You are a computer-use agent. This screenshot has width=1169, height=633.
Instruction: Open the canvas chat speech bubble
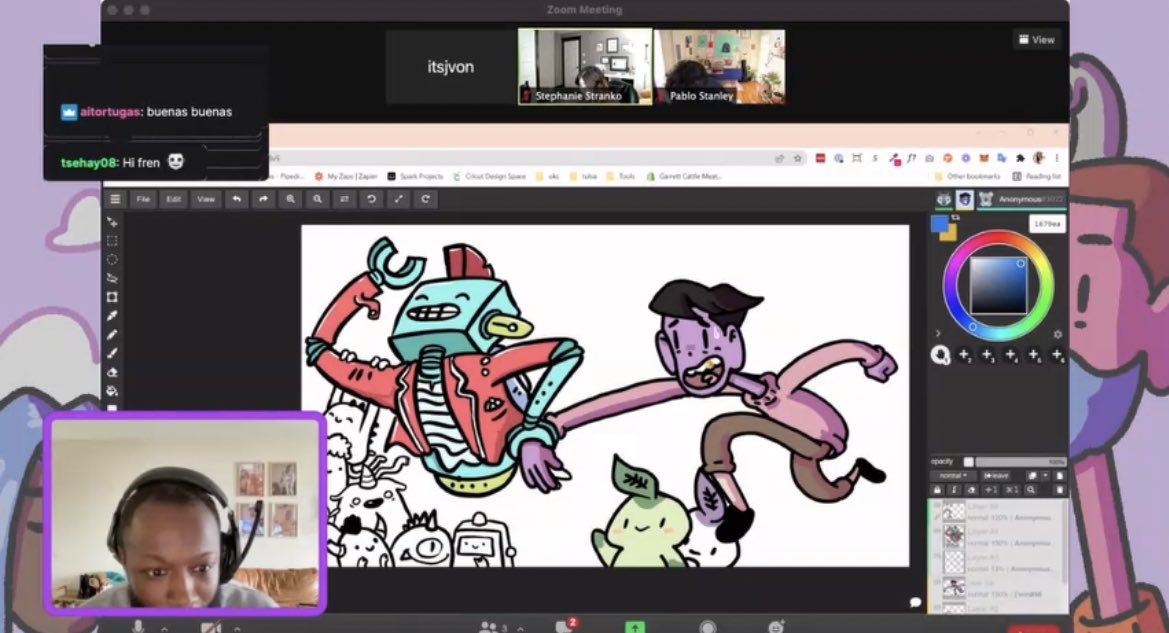tap(916, 602)
